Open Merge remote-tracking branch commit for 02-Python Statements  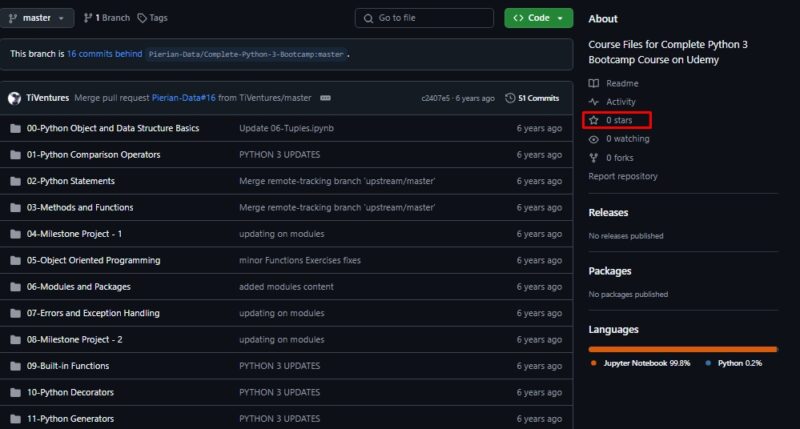(x=337, y=181)
